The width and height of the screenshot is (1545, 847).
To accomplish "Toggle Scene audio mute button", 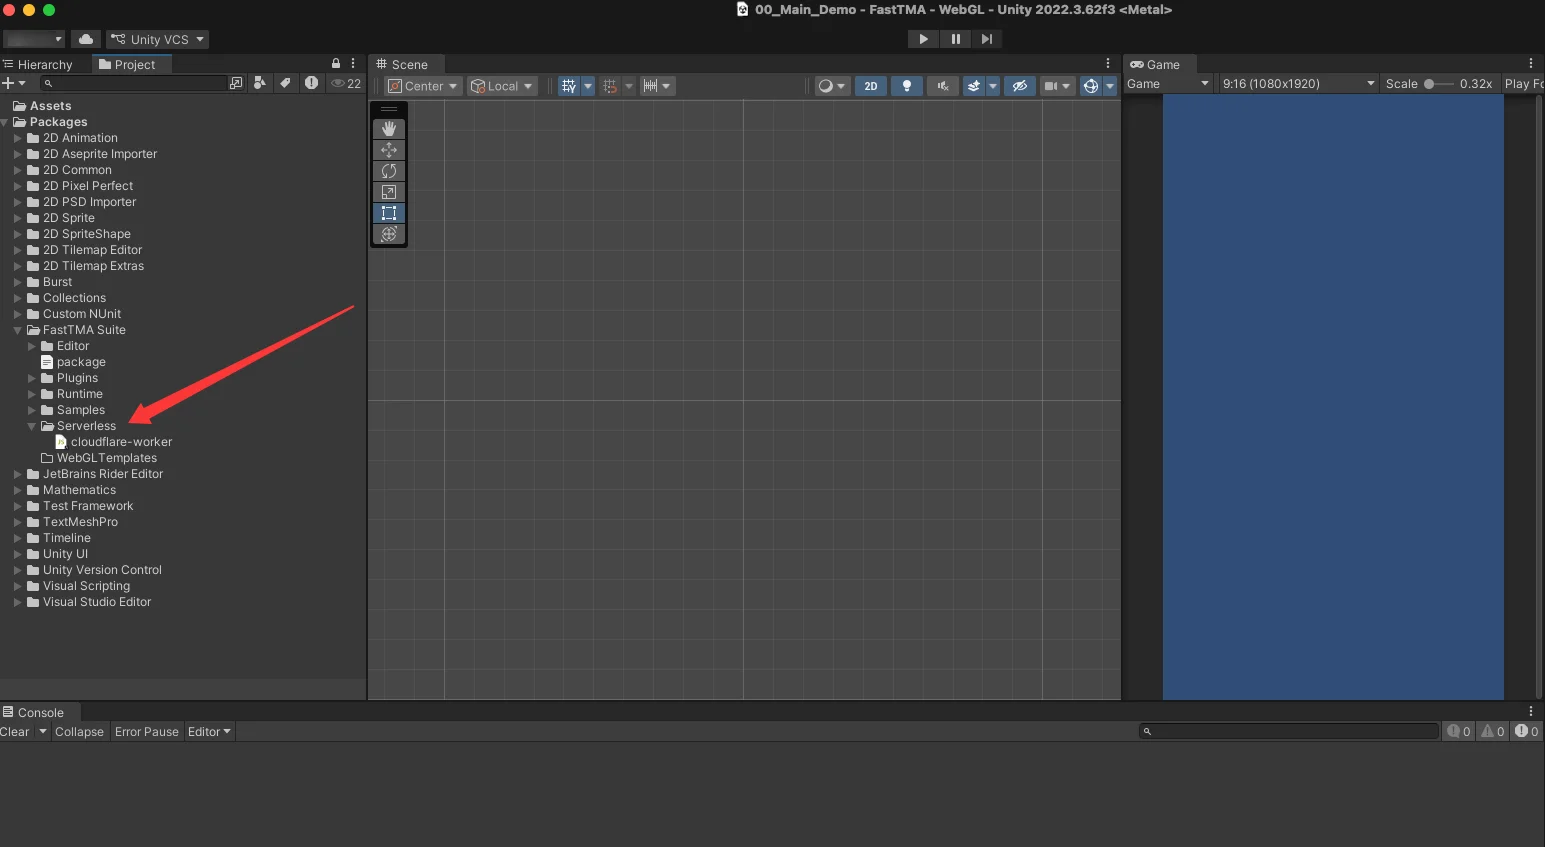I will tap(942, 86).
